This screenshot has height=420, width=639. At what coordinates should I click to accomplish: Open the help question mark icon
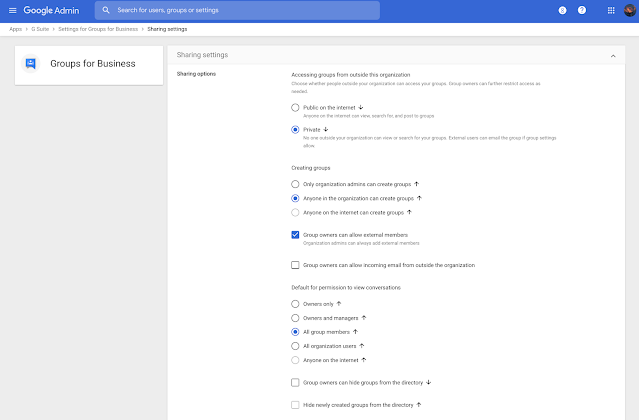click(582, 10)
